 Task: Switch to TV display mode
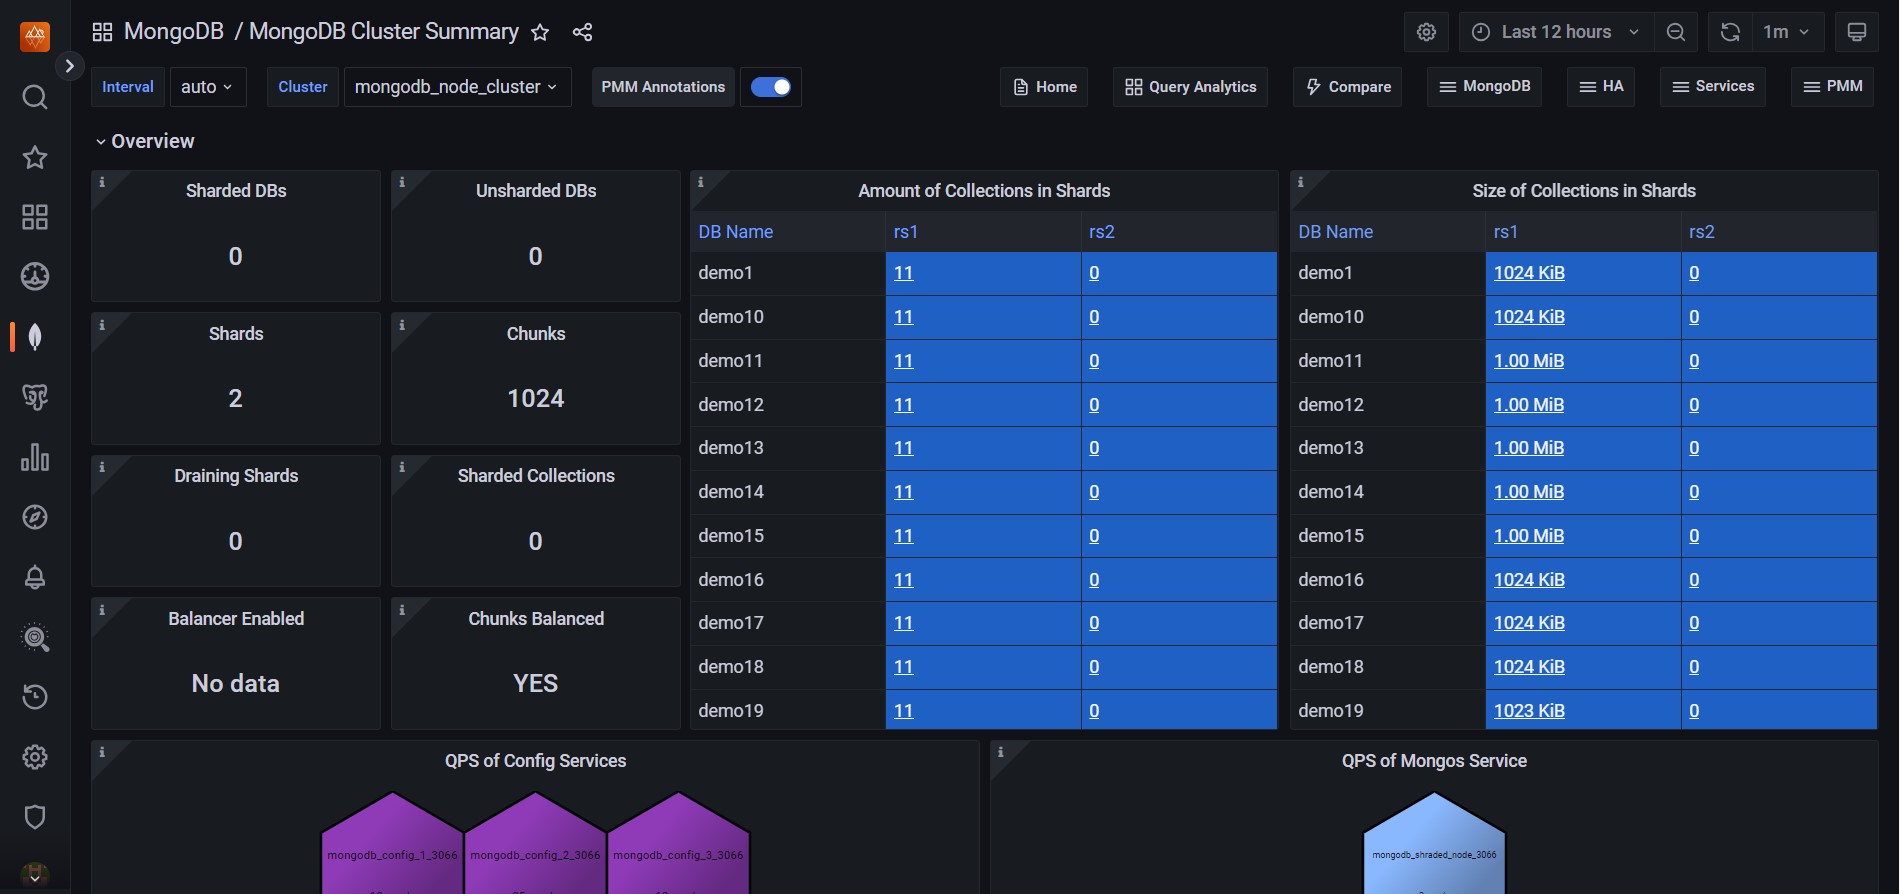(x=1856, y=32)
